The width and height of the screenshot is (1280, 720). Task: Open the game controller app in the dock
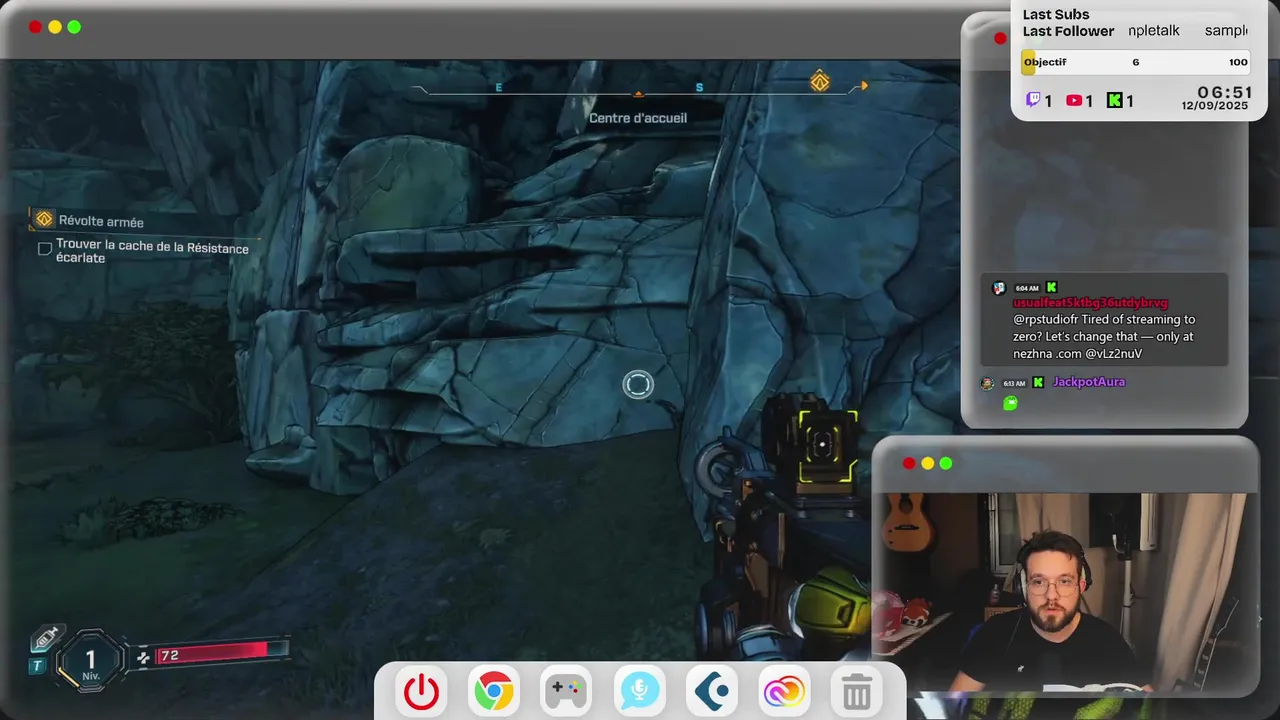pos(566,691)
